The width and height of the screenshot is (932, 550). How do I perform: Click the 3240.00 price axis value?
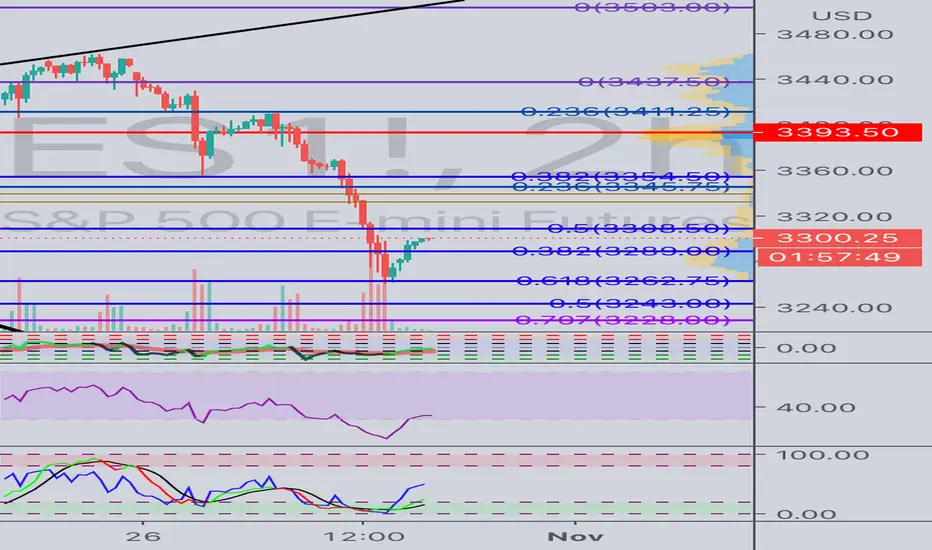[x=835, y=307]
